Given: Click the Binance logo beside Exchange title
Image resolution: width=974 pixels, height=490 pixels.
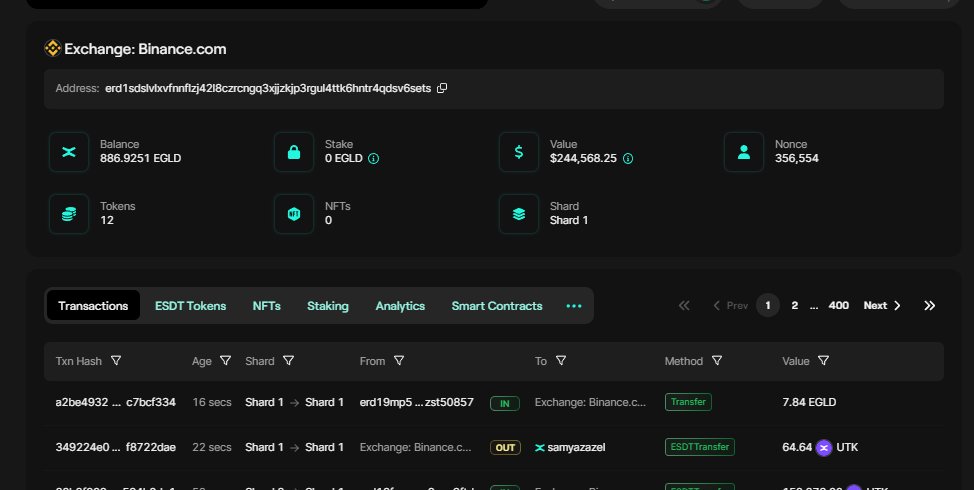Looking at the screenshot, I should (x=53, y=48).
